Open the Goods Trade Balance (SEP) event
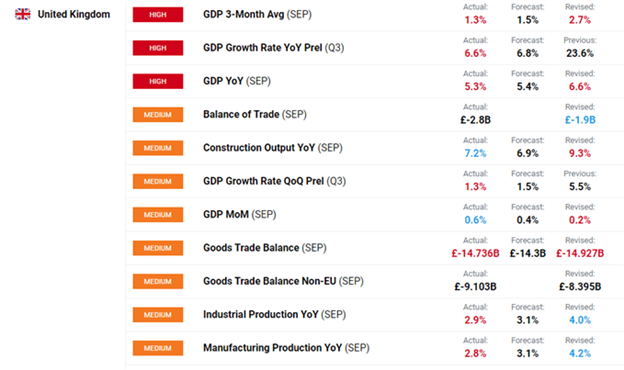Viewport: 624px width, 370px height. coord(265,248)
